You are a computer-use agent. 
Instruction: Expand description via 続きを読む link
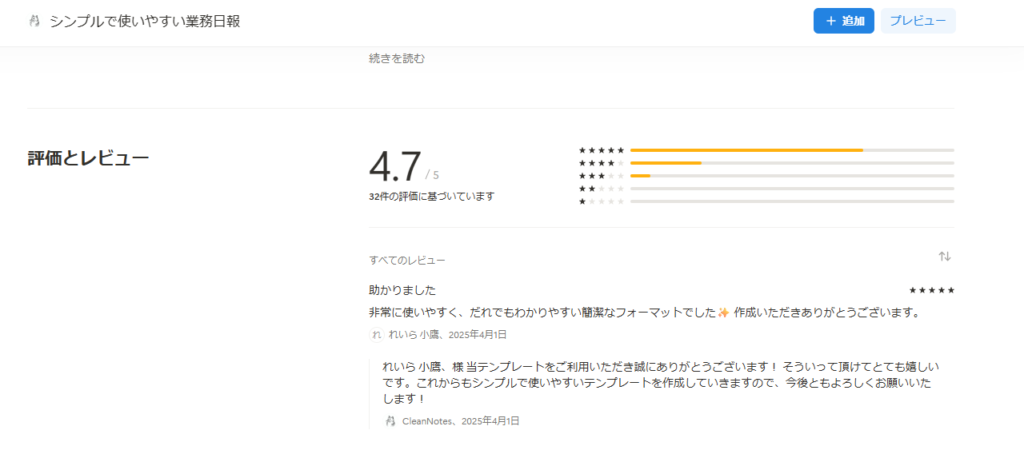click(396, 59)
